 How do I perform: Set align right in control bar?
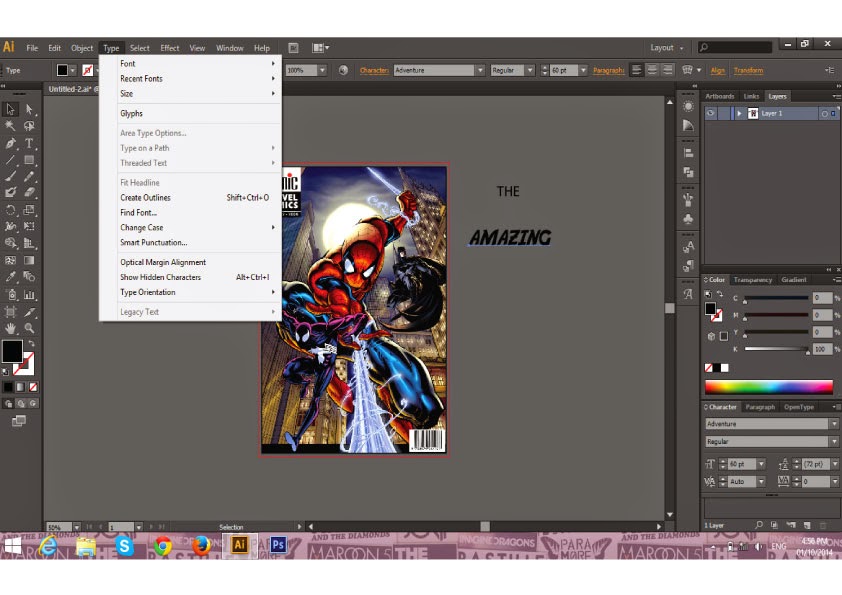[667, 70]
